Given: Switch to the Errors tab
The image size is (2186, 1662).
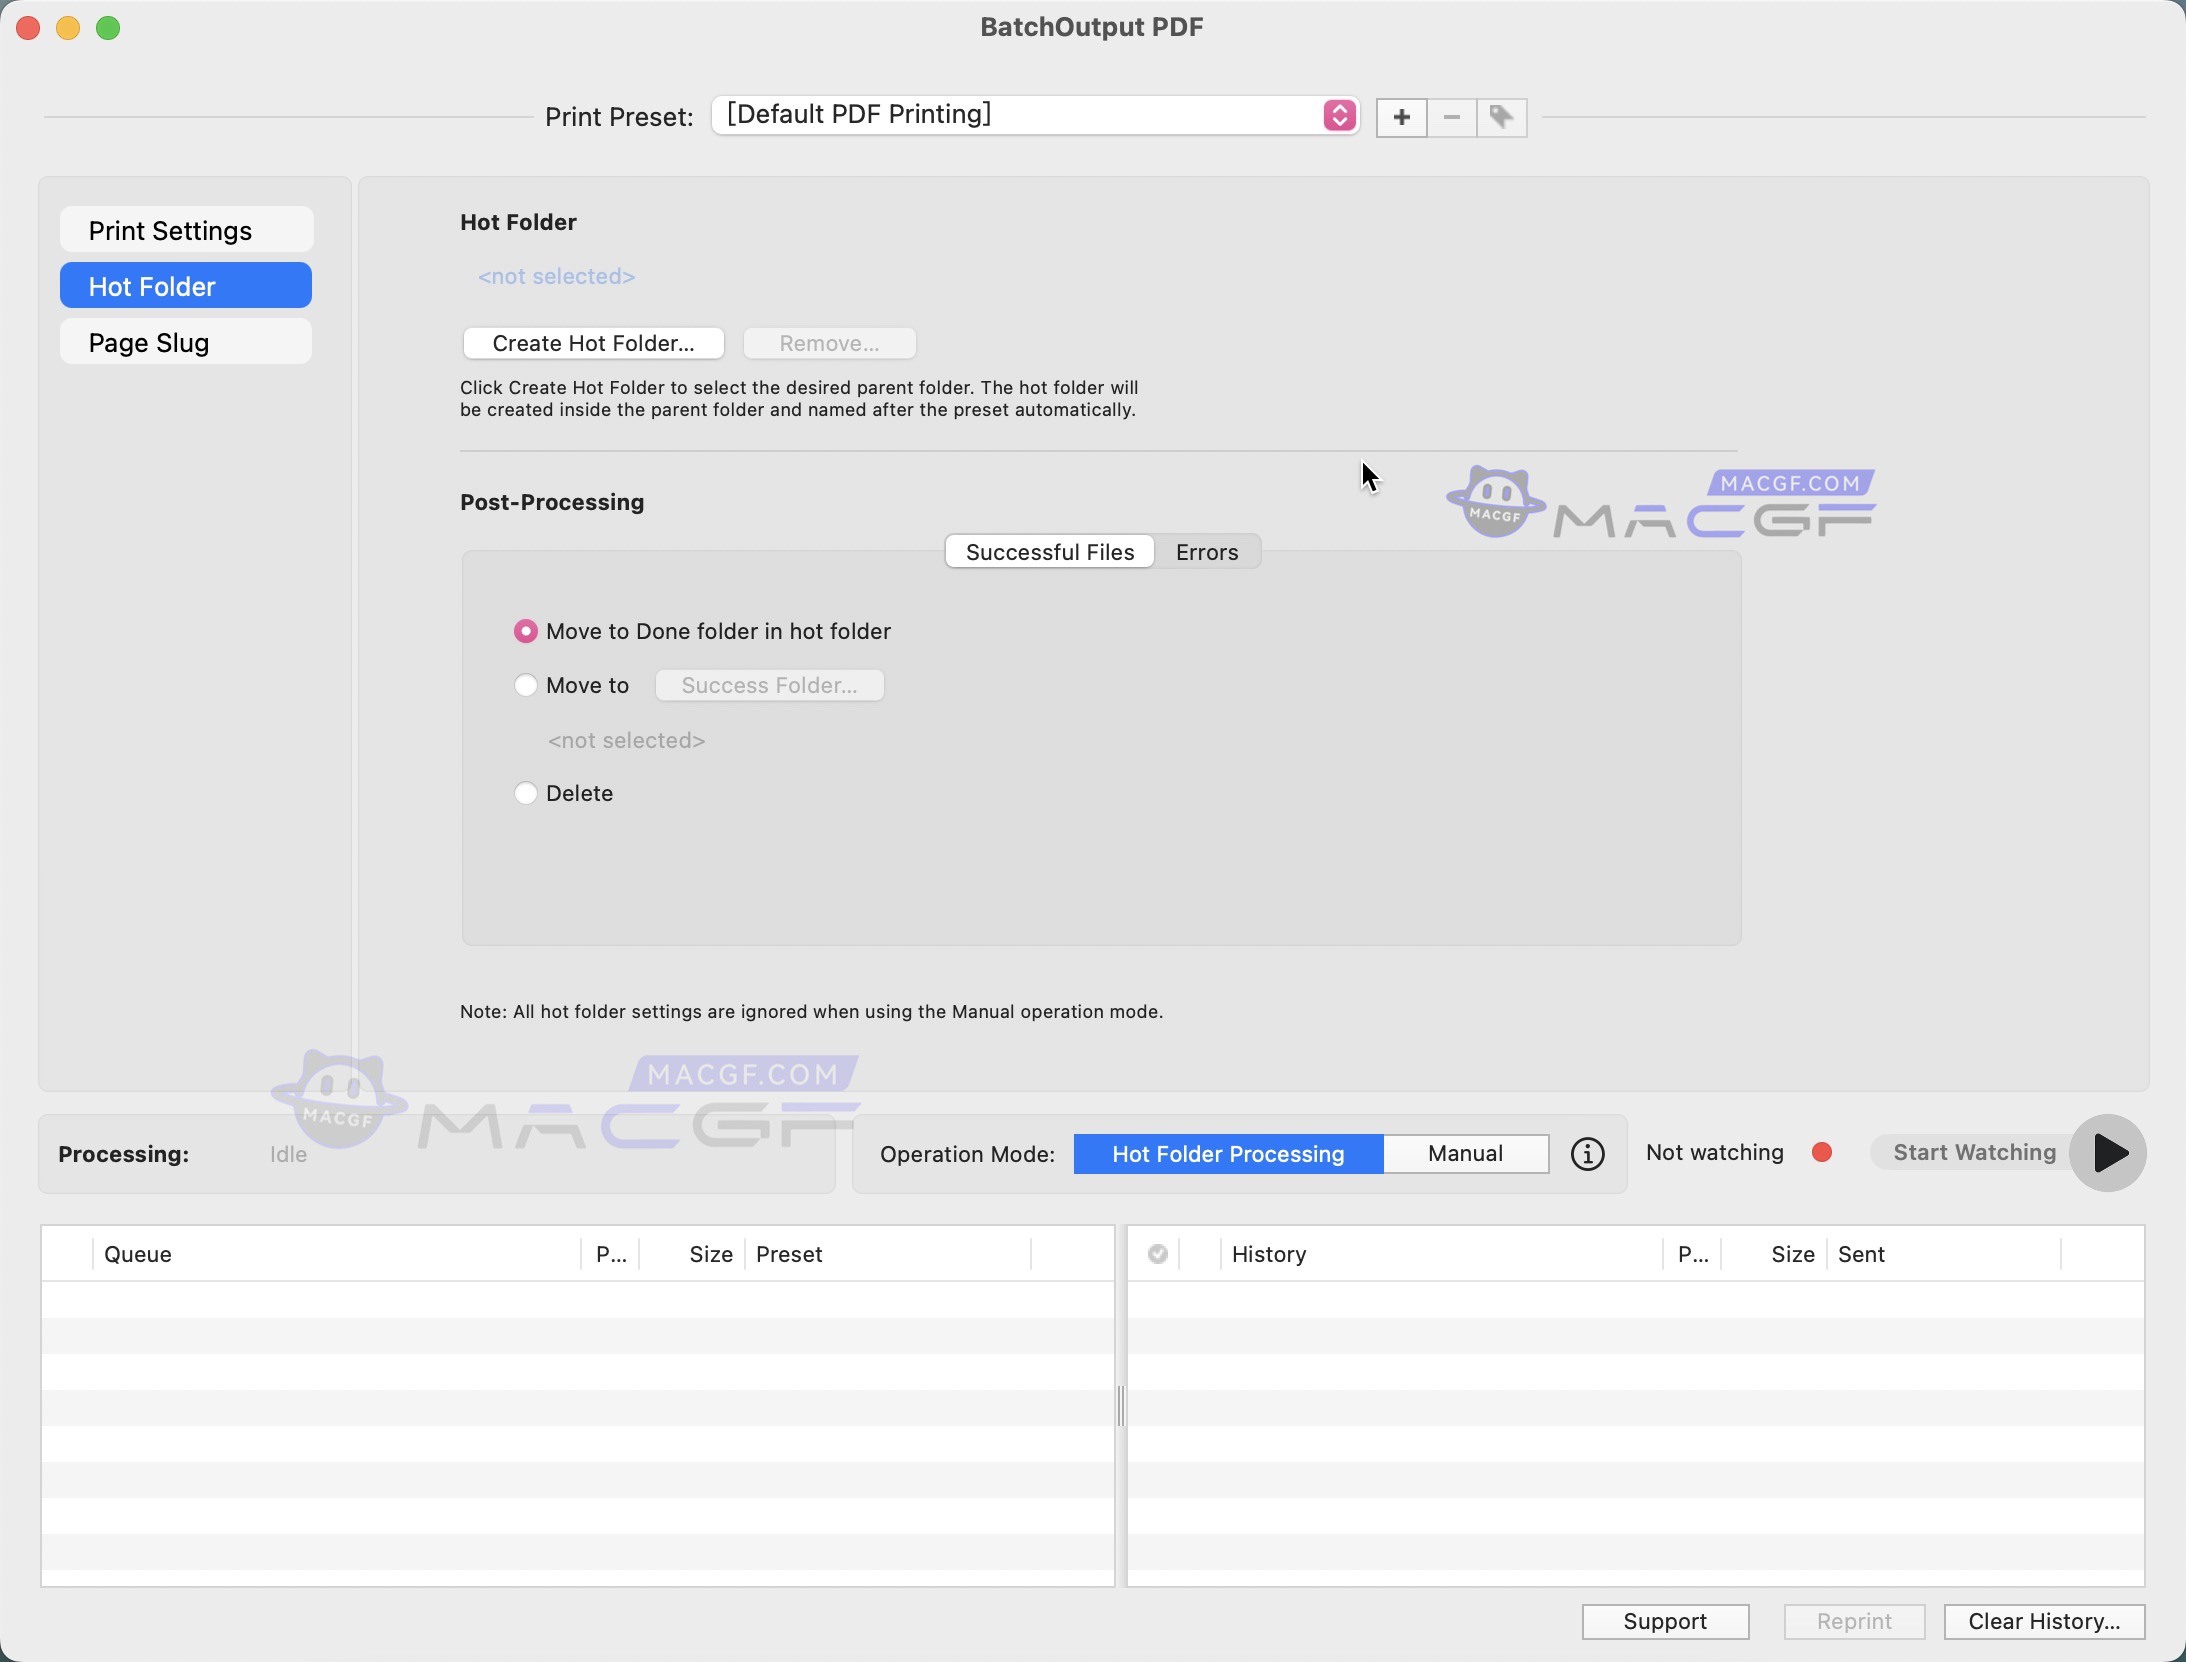Looking at the screenshot, I should click(x=1206, y=552).
